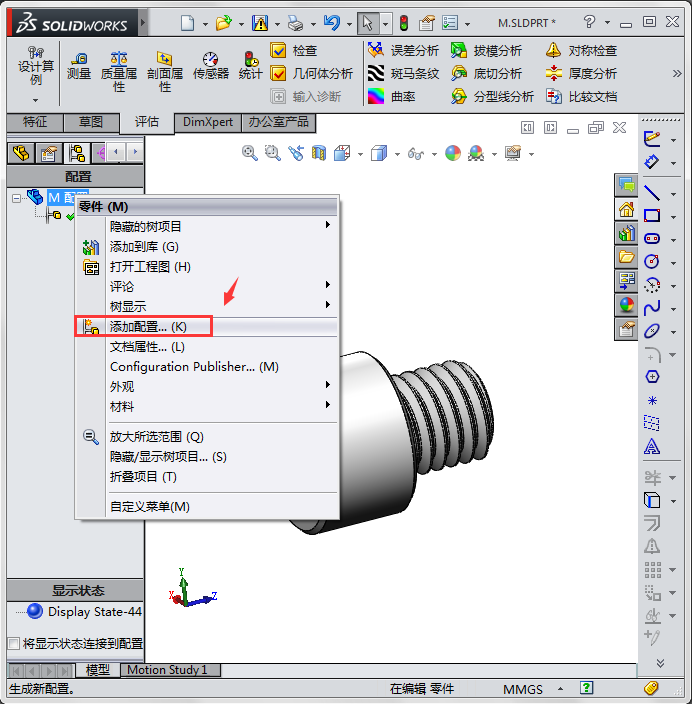Click 文档属性 in the context menu
The height and width of the screenshot is (704, 692).
coord(147,346)
